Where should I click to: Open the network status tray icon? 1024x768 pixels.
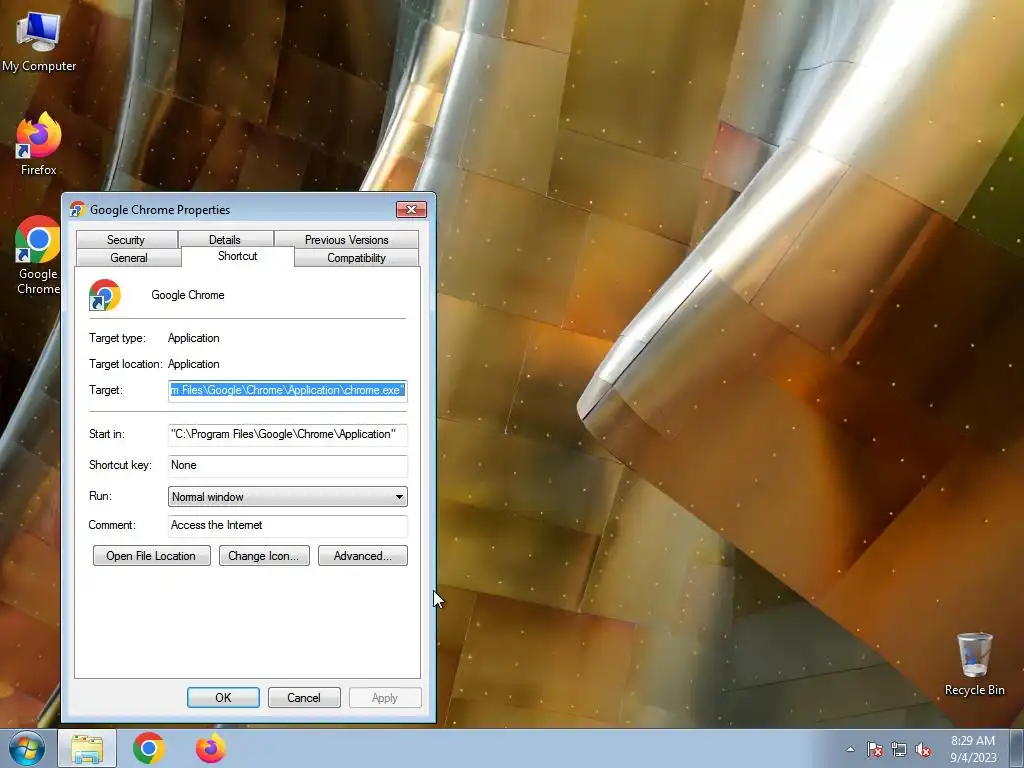(x=899, y=749)
